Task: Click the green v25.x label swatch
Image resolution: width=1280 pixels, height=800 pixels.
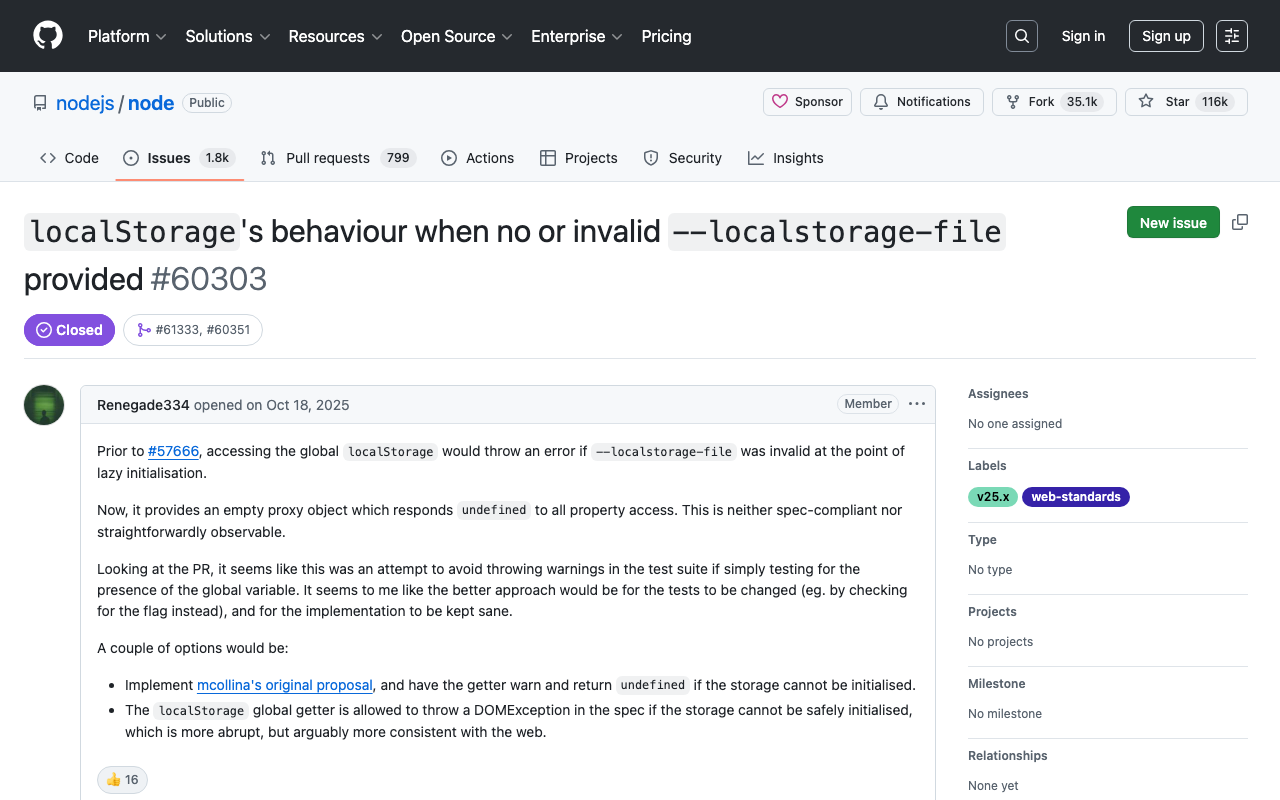Action: (x=992, y=496)
